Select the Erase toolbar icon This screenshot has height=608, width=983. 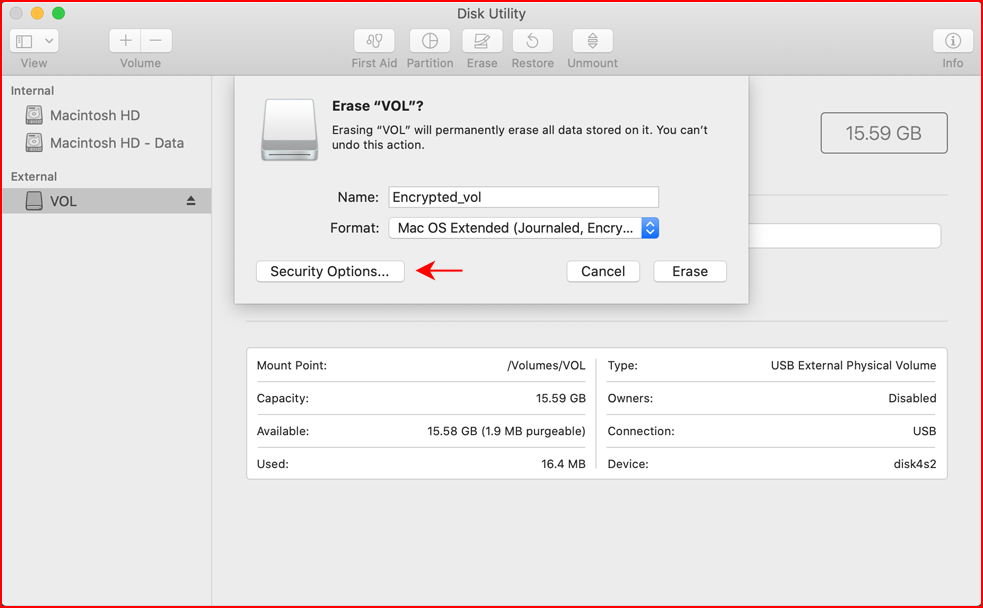coord(481,41)
